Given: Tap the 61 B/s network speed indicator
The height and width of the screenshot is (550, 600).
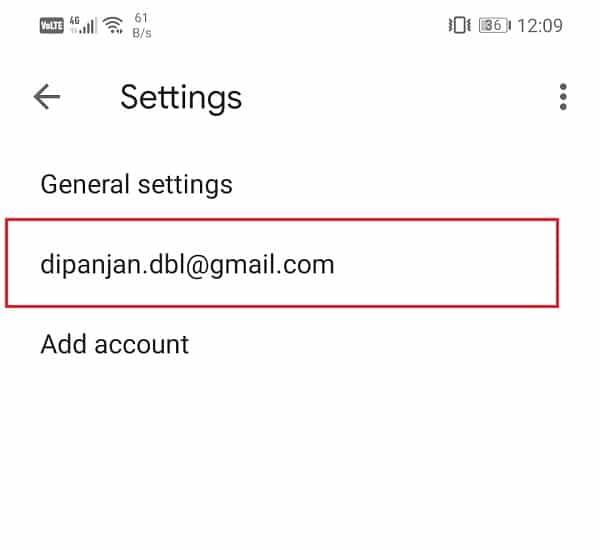Looking at the screenshot, I should pos(142,26).
